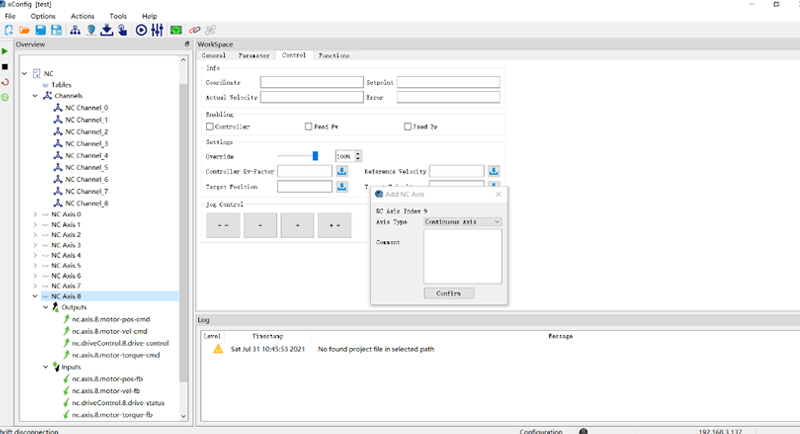Viewport: 800px width, 434px height.
Task: Click the green Run arrow in left sidebar
Action: point(5,50)
